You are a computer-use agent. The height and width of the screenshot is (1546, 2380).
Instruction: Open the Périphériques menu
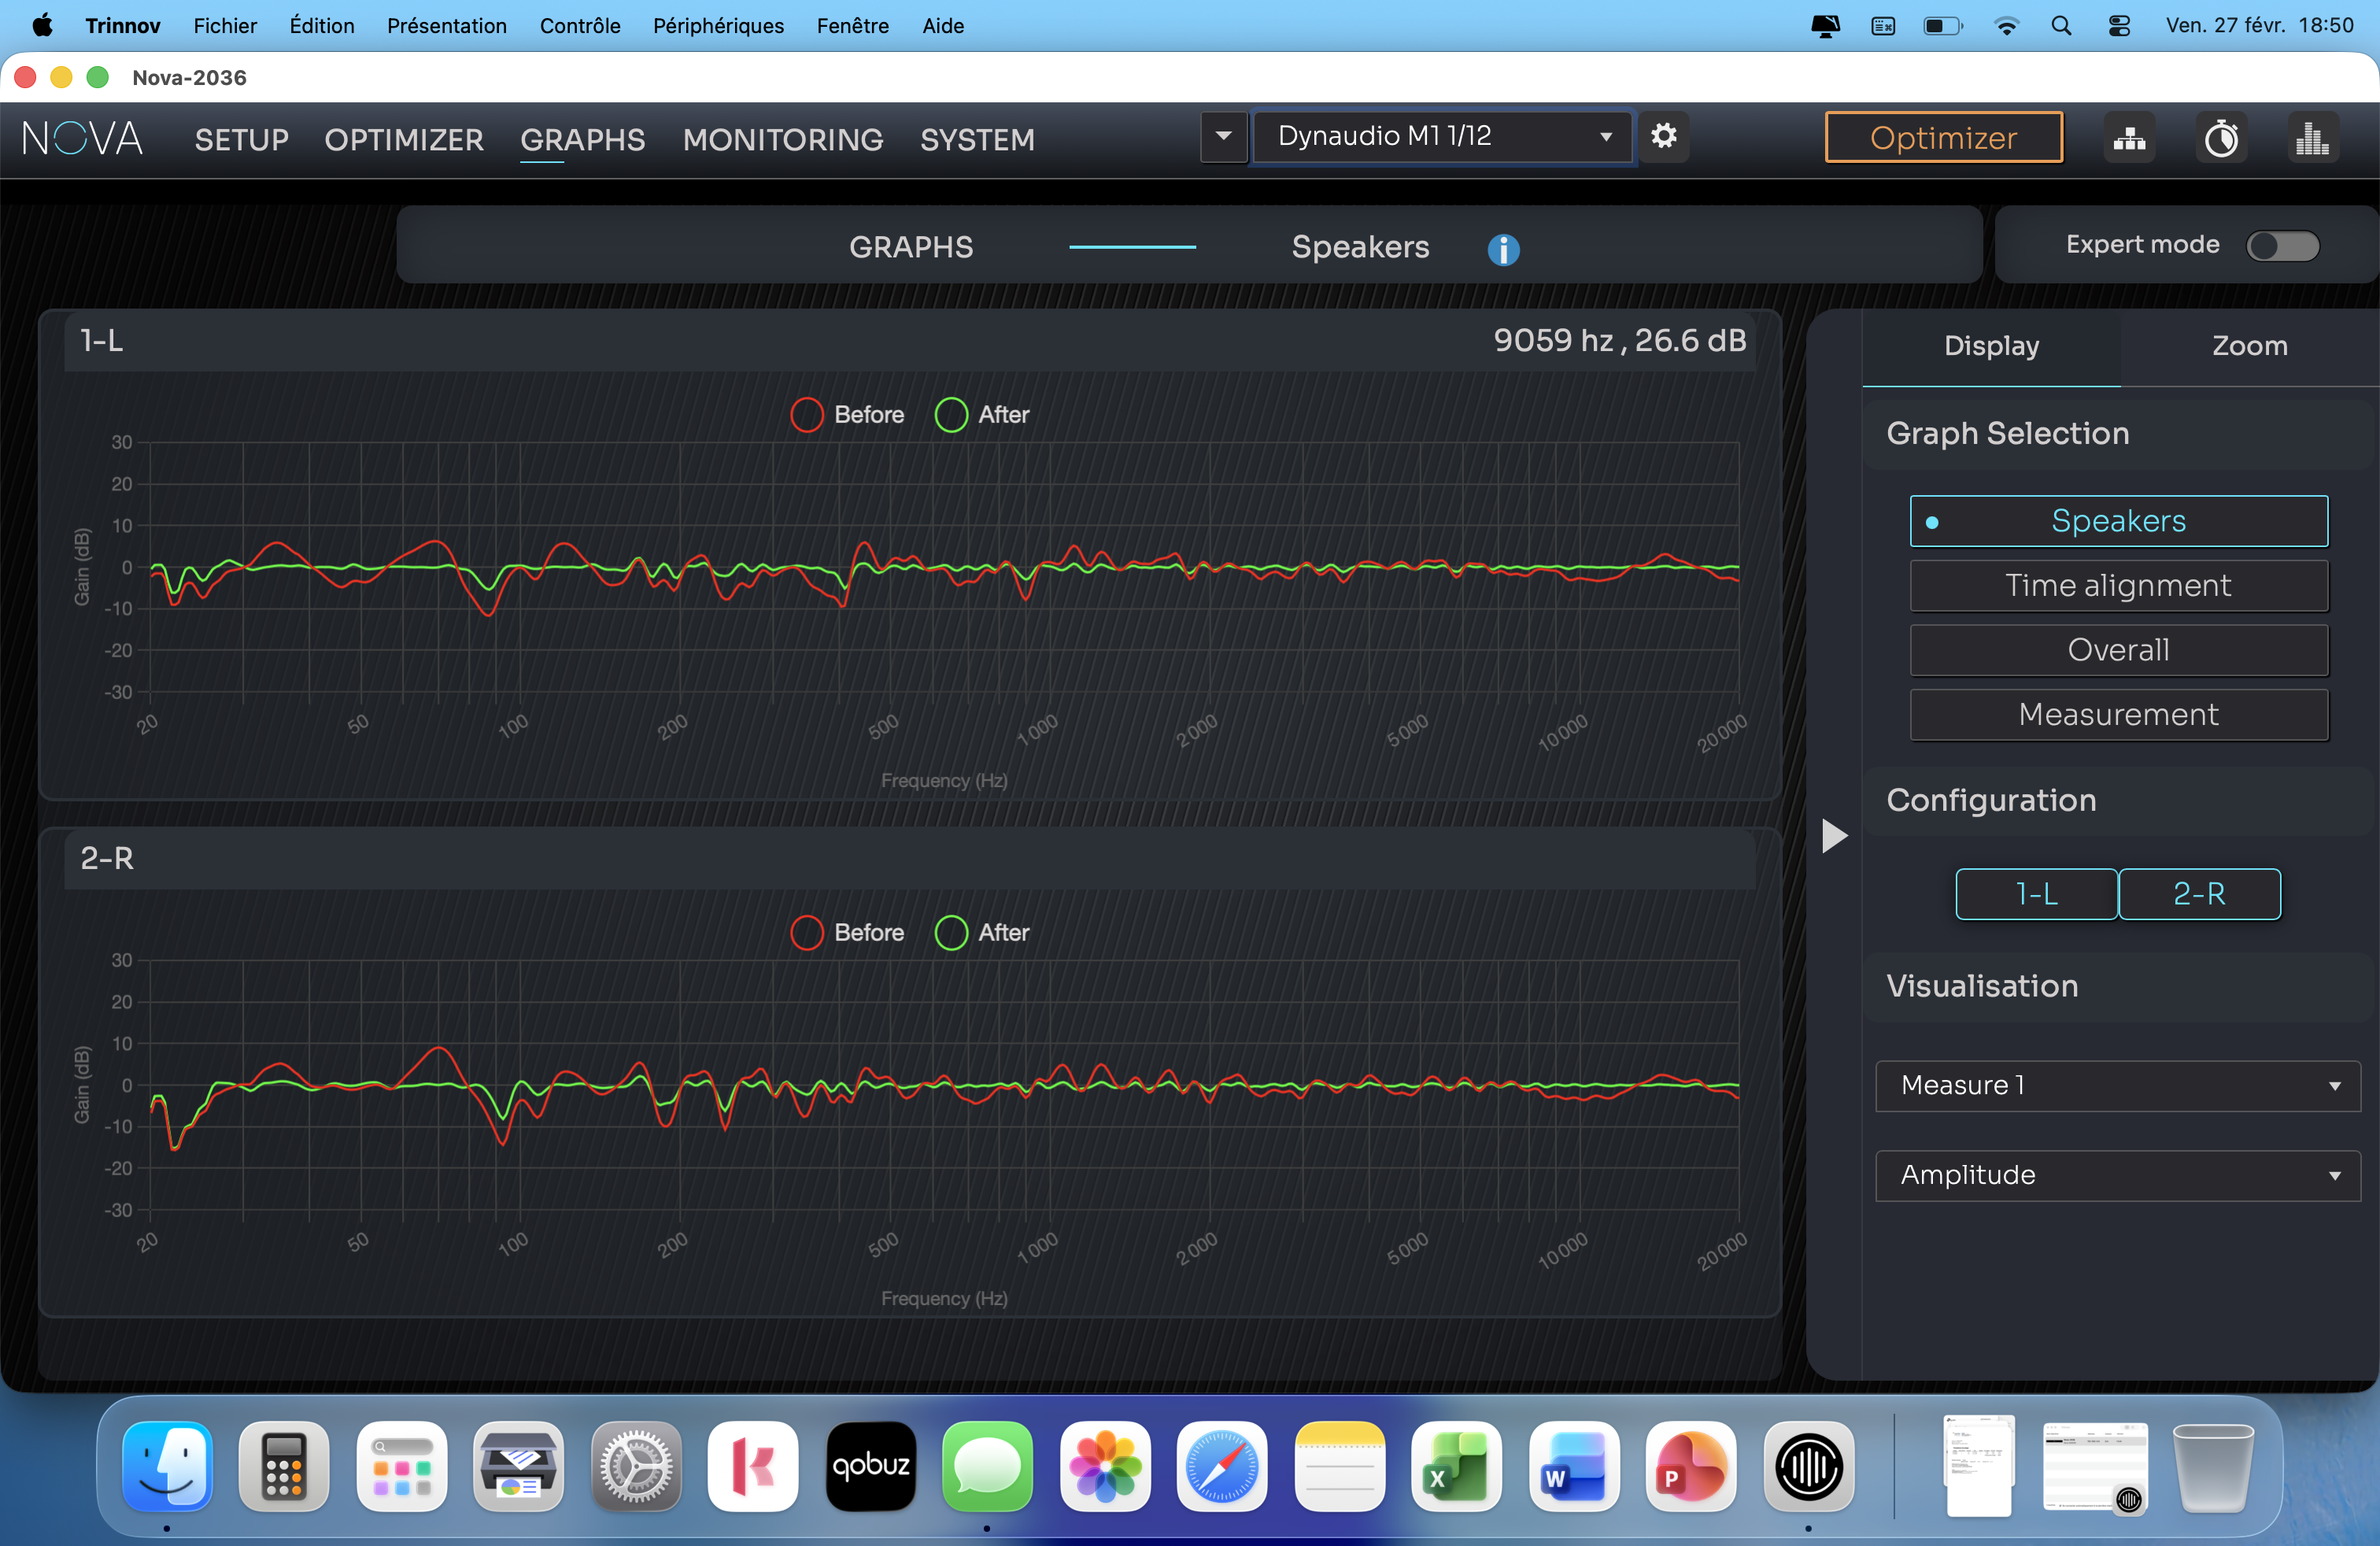(718, 26)
